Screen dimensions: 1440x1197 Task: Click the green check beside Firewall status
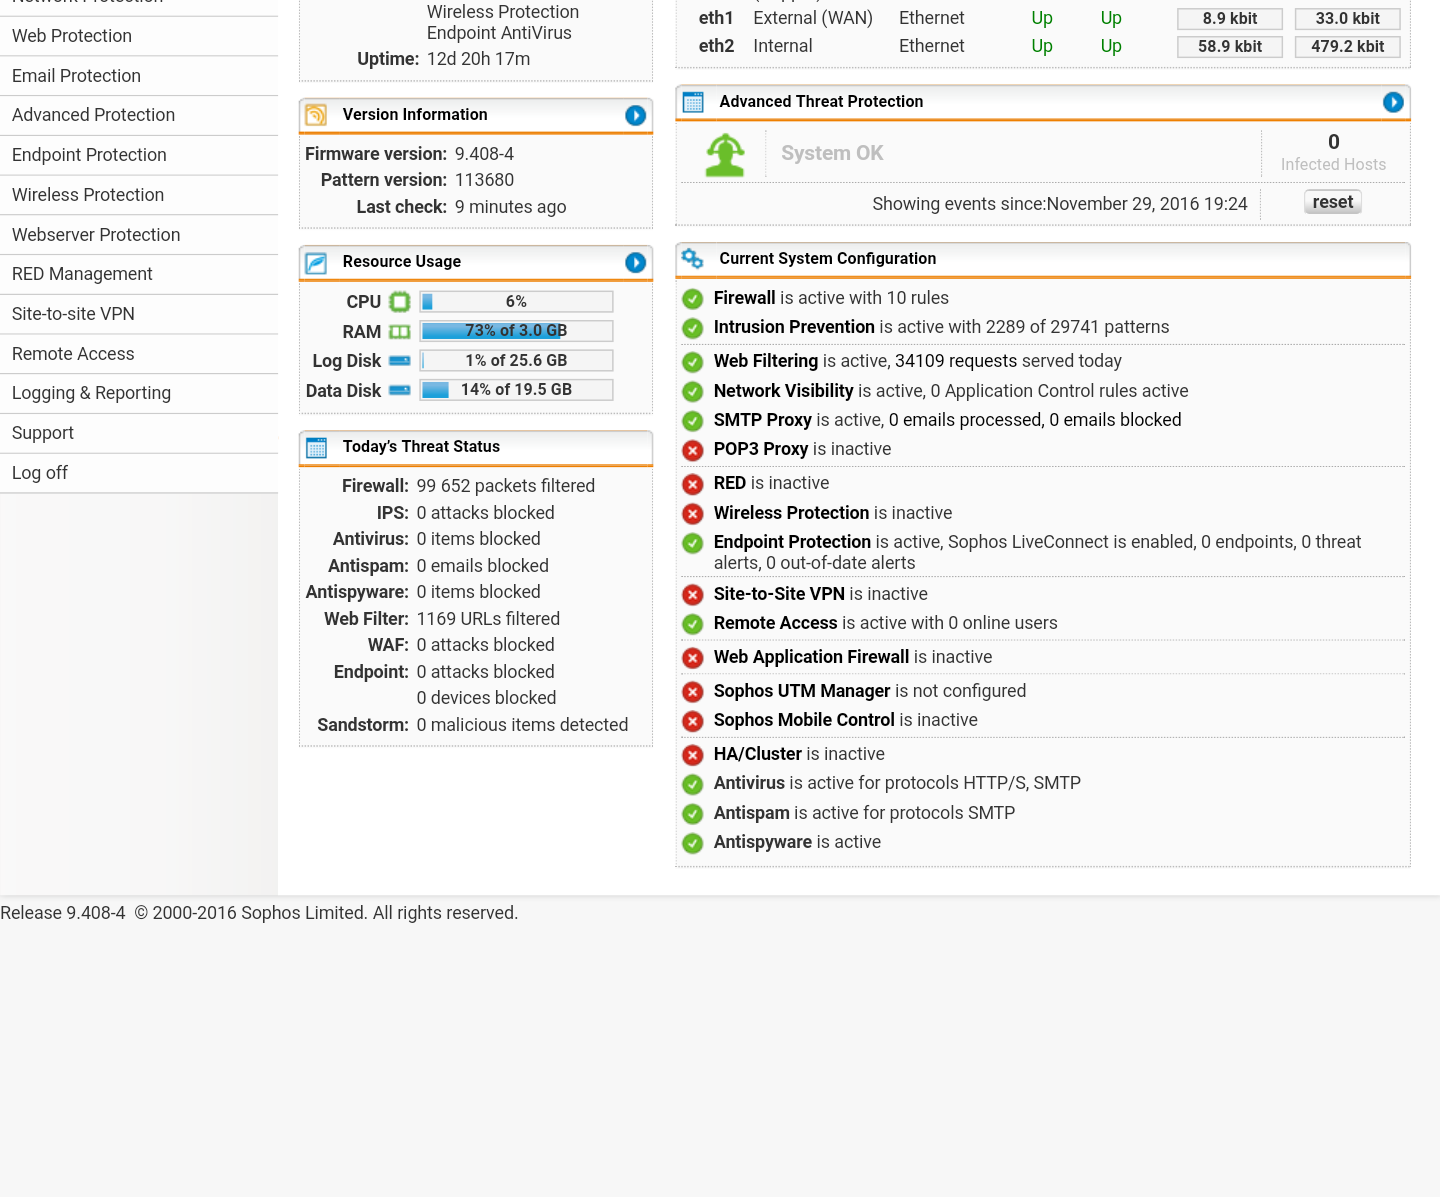point(692,298)
